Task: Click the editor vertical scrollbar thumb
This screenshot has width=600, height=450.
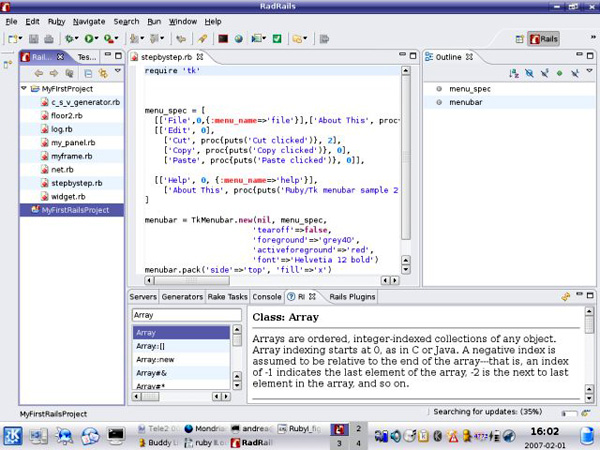Action: pos(406,157)
